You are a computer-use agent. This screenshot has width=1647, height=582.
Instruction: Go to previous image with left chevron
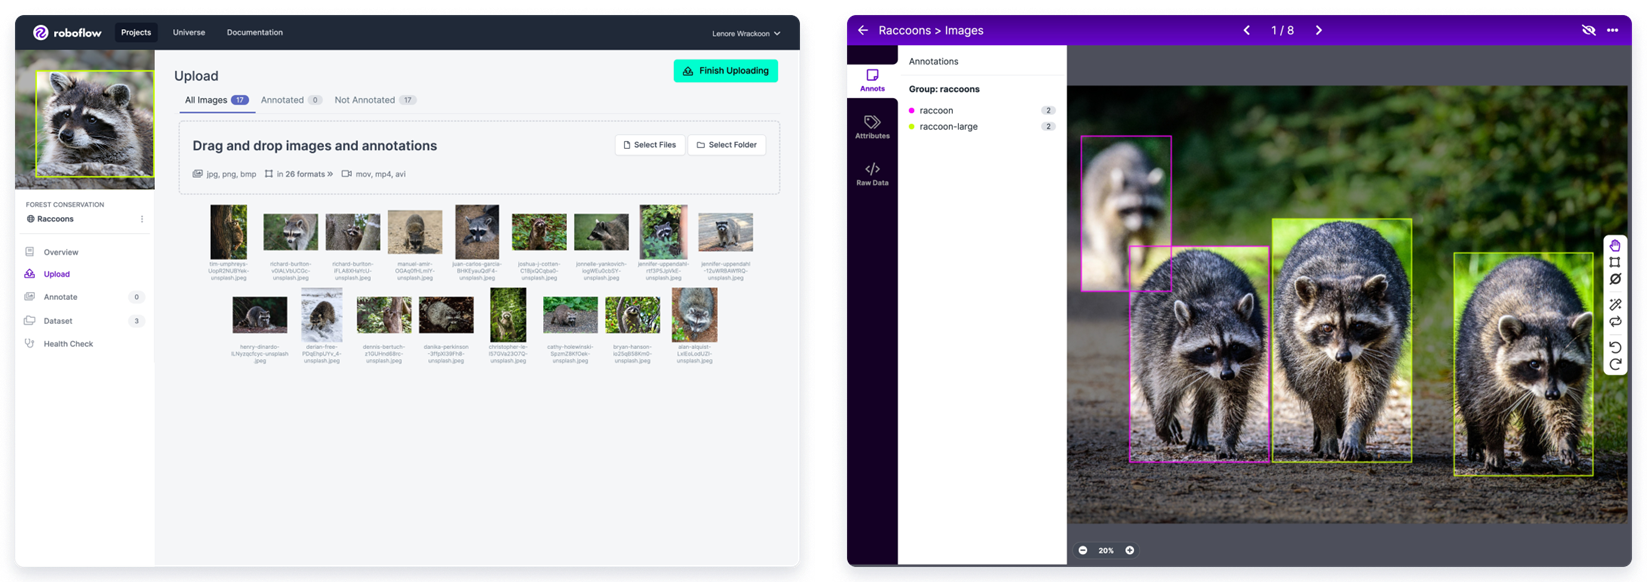coord(1247,30)
